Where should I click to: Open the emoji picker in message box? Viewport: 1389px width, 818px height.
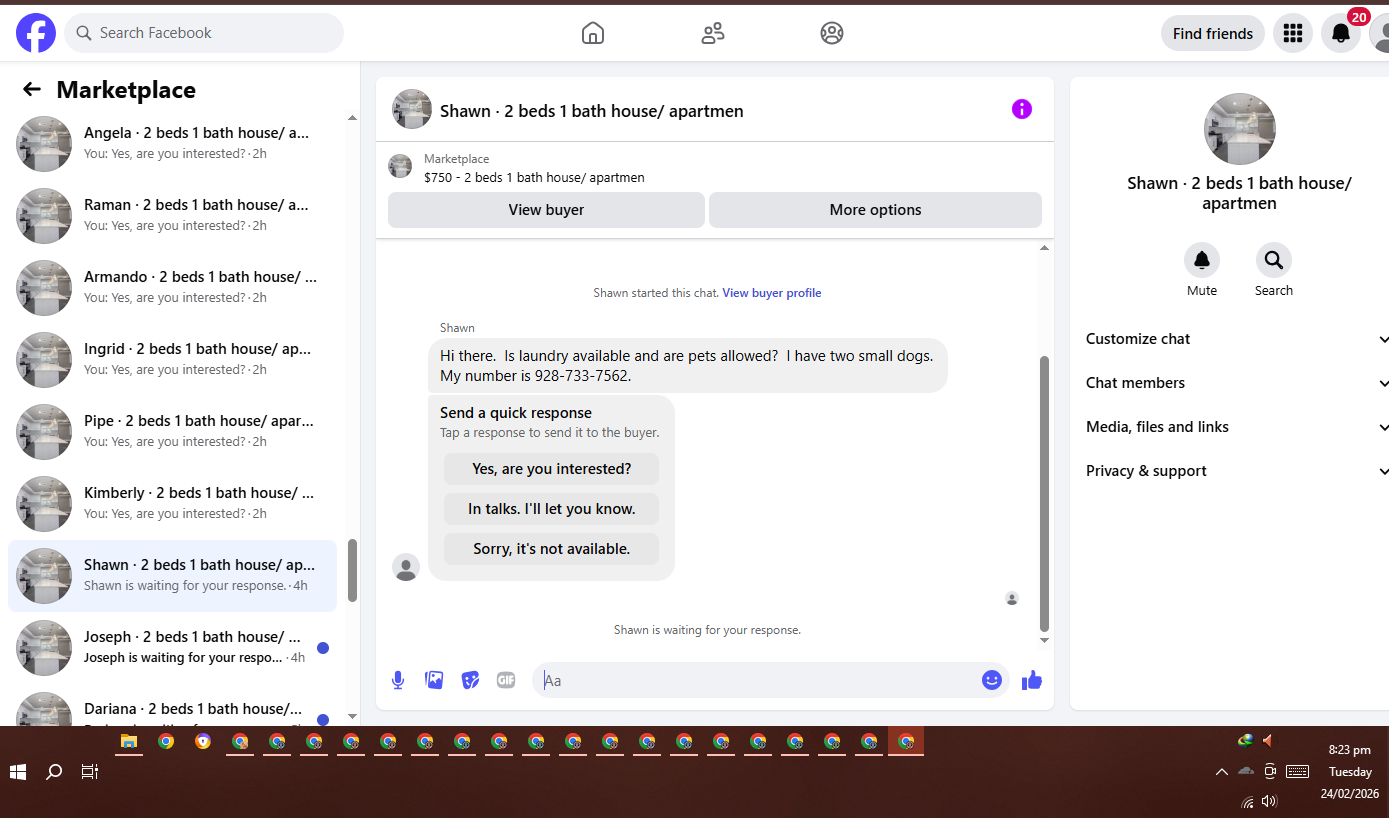coord(991,680)
